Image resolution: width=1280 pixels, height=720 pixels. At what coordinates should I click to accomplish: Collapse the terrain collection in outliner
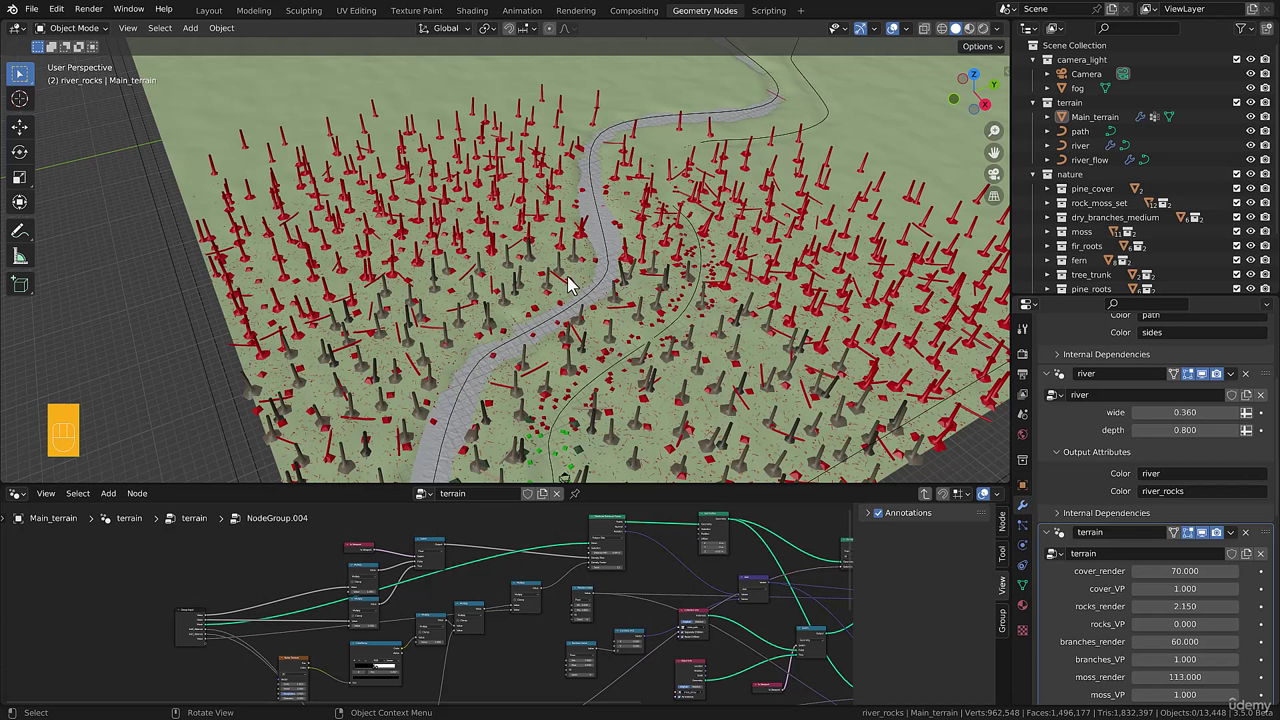point(1033,102)
